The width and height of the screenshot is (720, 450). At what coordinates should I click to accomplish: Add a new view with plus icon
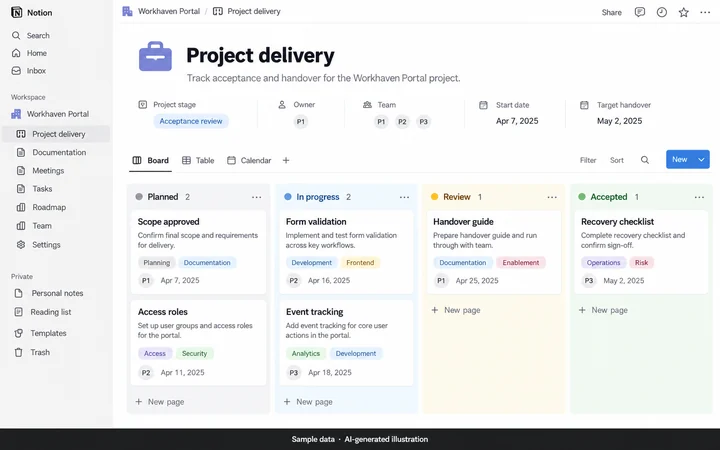(x=286, y=160)
